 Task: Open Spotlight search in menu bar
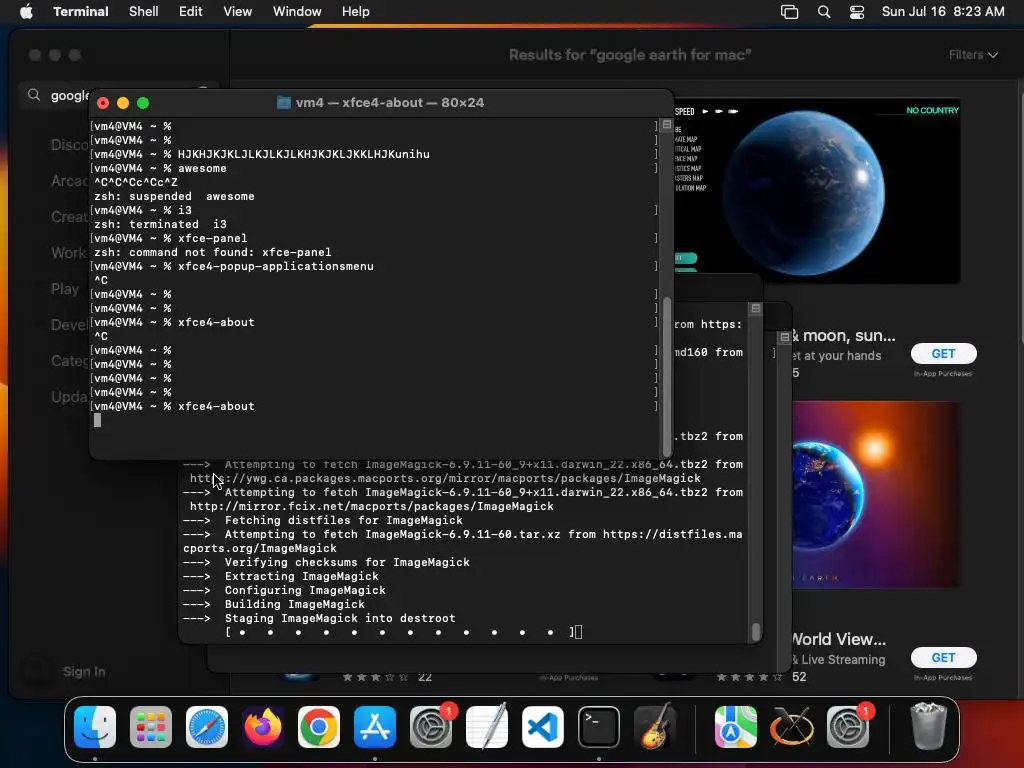point(824,12)
